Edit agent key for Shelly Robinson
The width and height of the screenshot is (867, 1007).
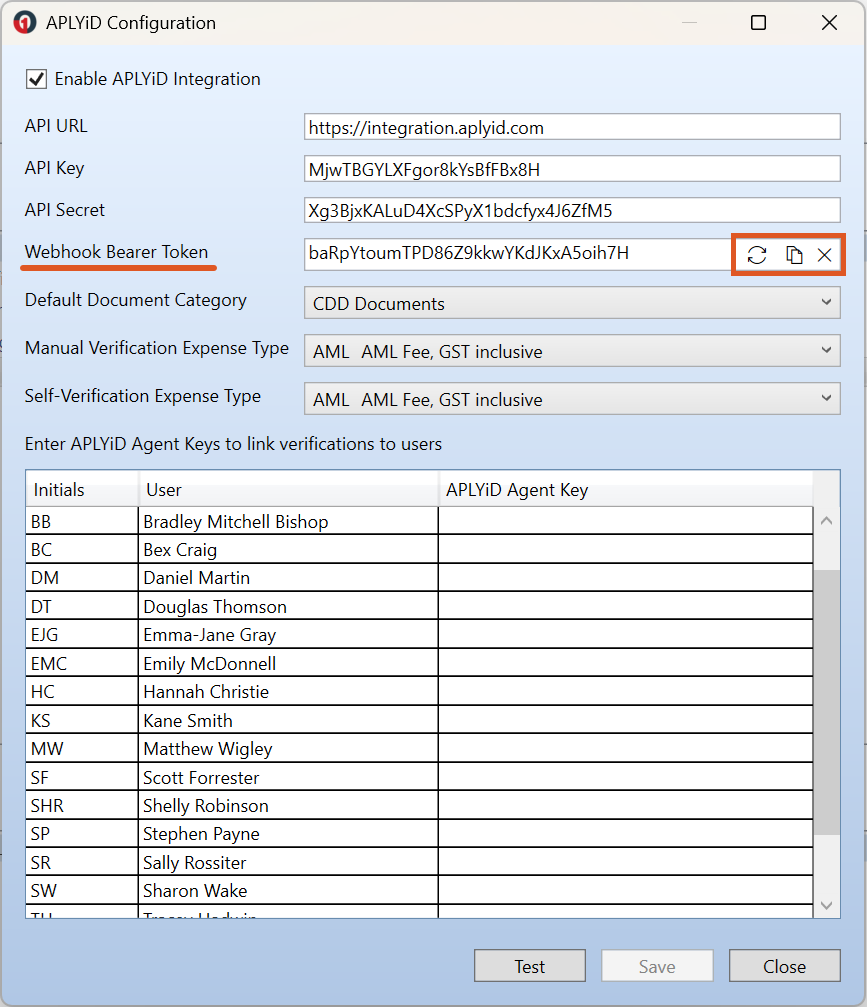626,805
